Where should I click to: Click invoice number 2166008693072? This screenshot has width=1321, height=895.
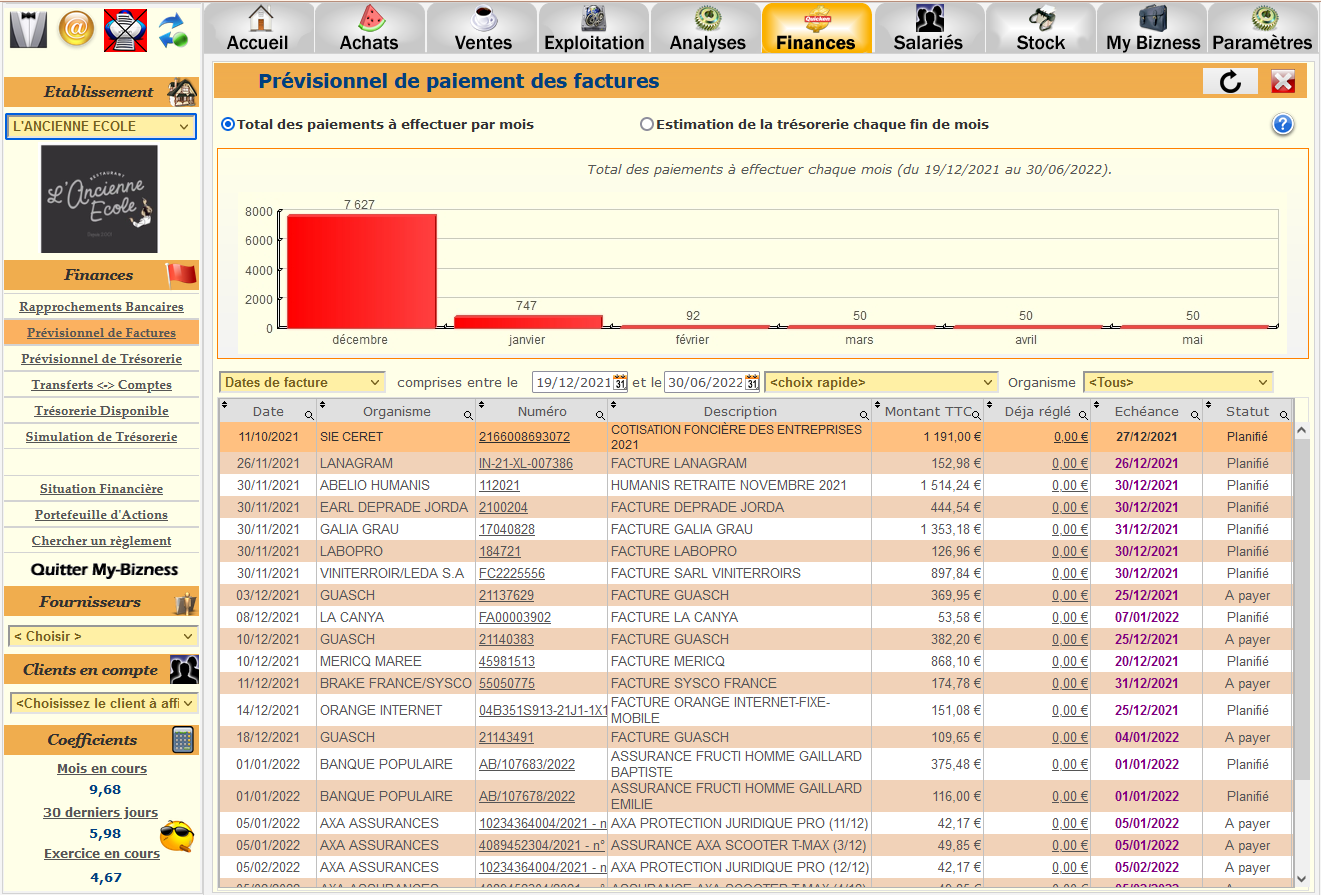[x=524, y=437]
